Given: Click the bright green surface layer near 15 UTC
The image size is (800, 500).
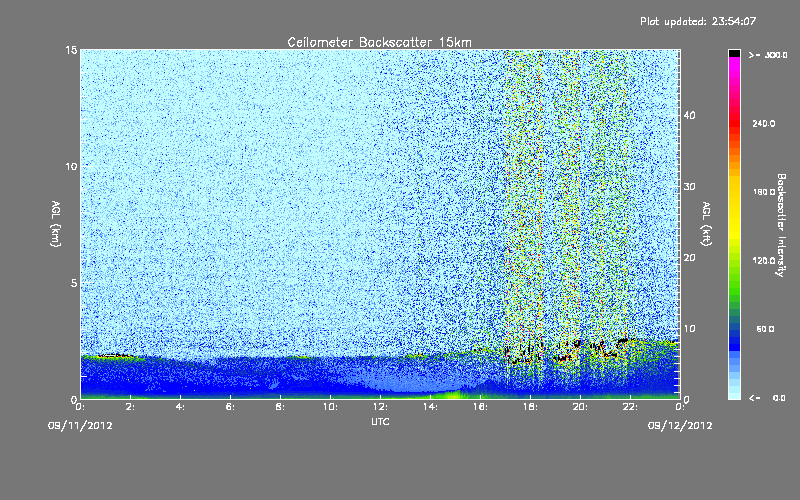Looking at the screenshot, I should pos(449,394).
